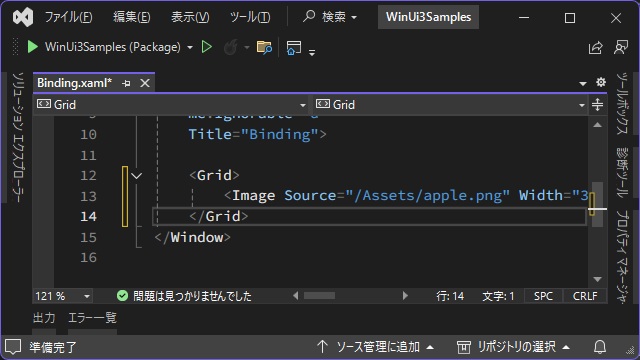Open toolbar overflow options arrow
This screenshot has height=360, width=640.
(x=312, y=52)
